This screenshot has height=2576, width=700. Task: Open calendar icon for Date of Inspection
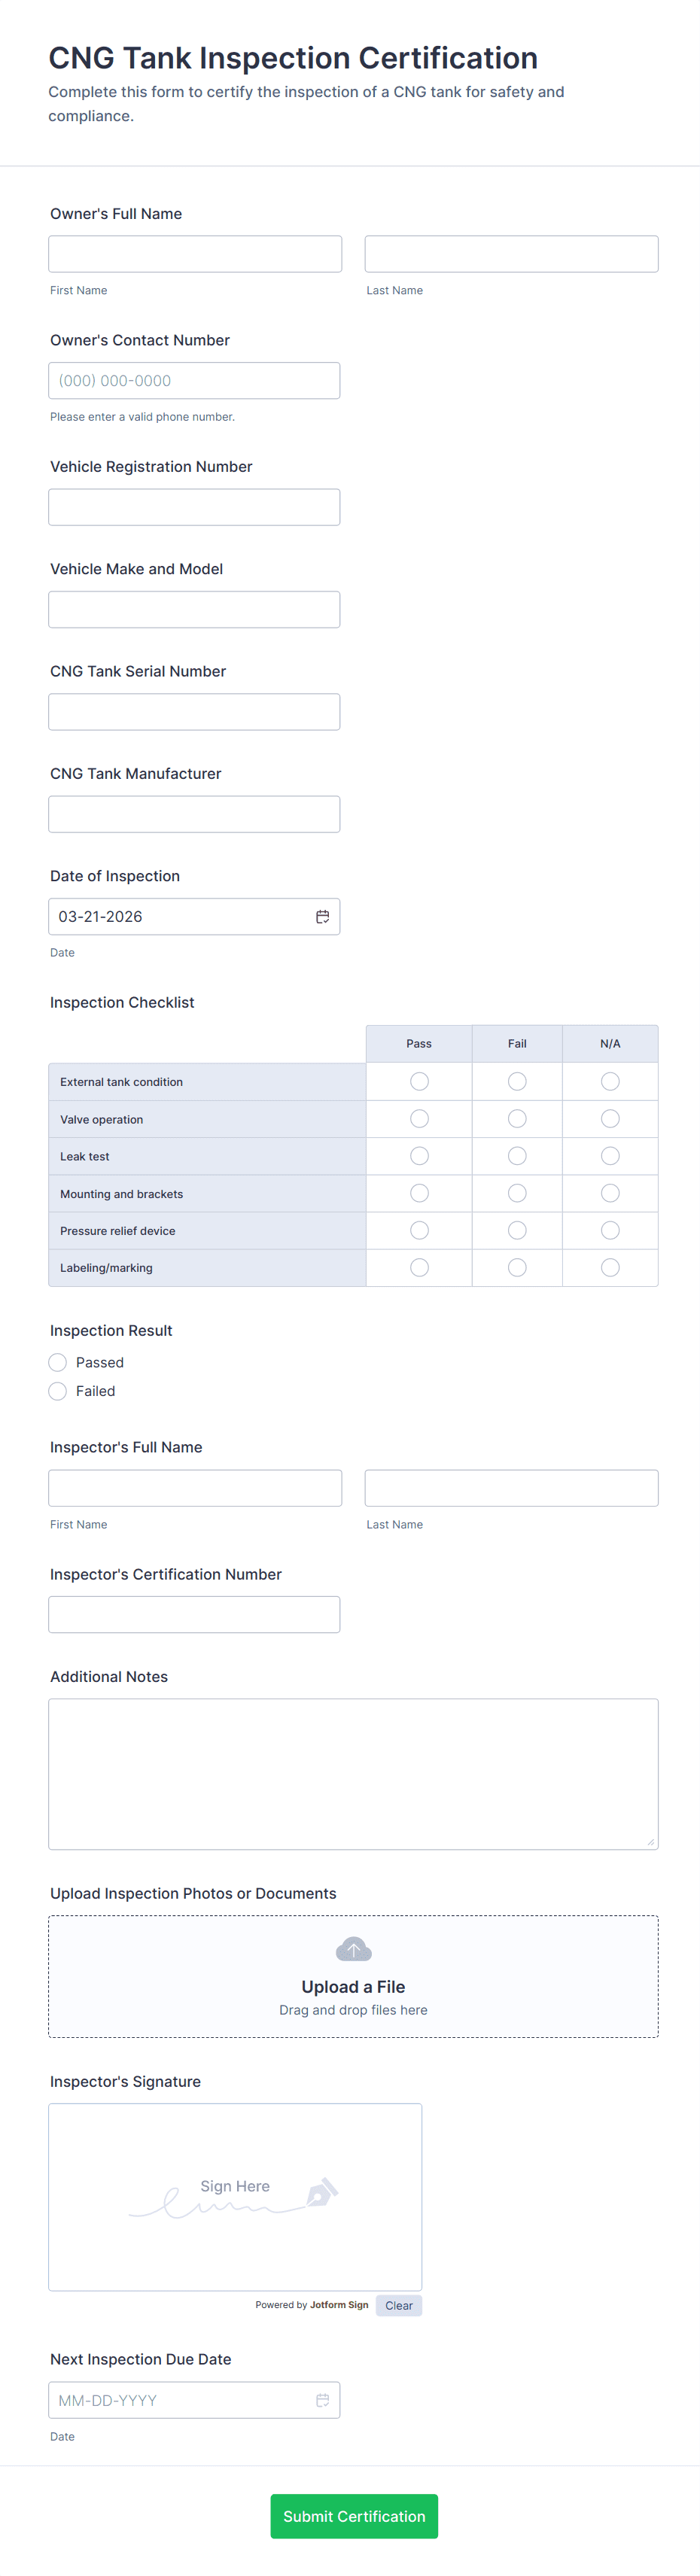click(322, 916)
